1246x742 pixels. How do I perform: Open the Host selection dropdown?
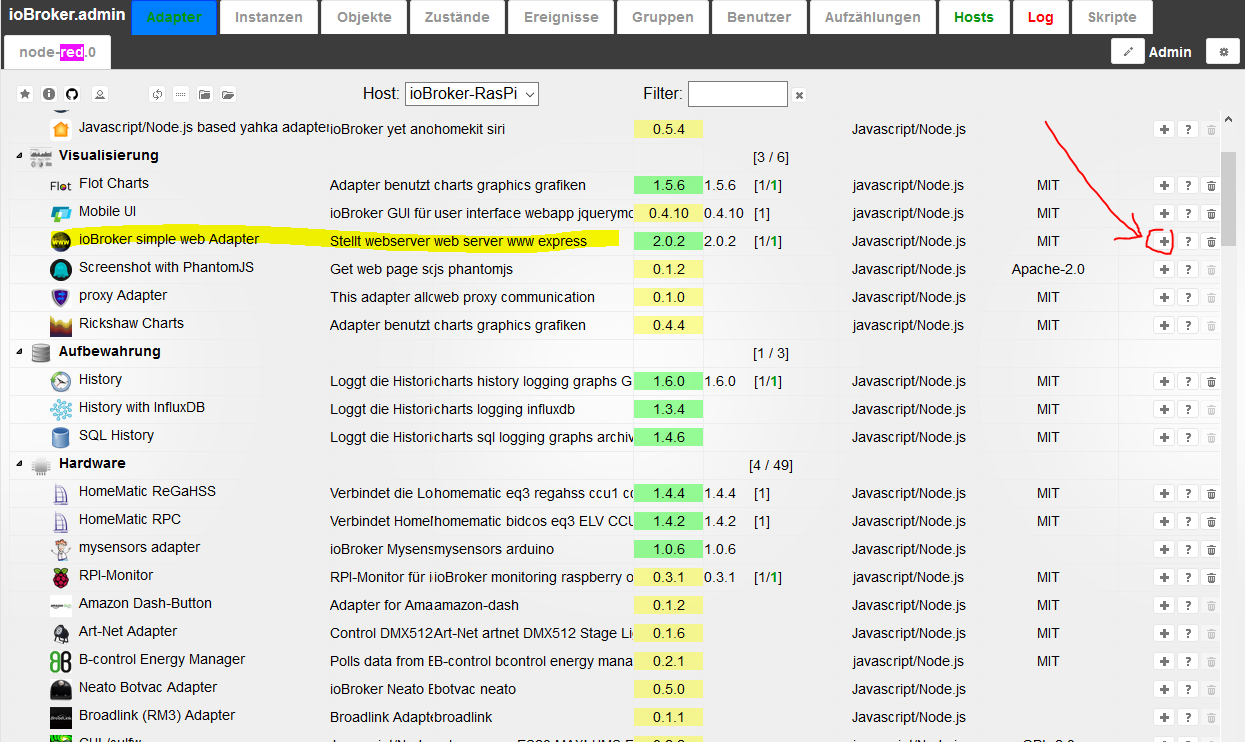tap(472, 94)
